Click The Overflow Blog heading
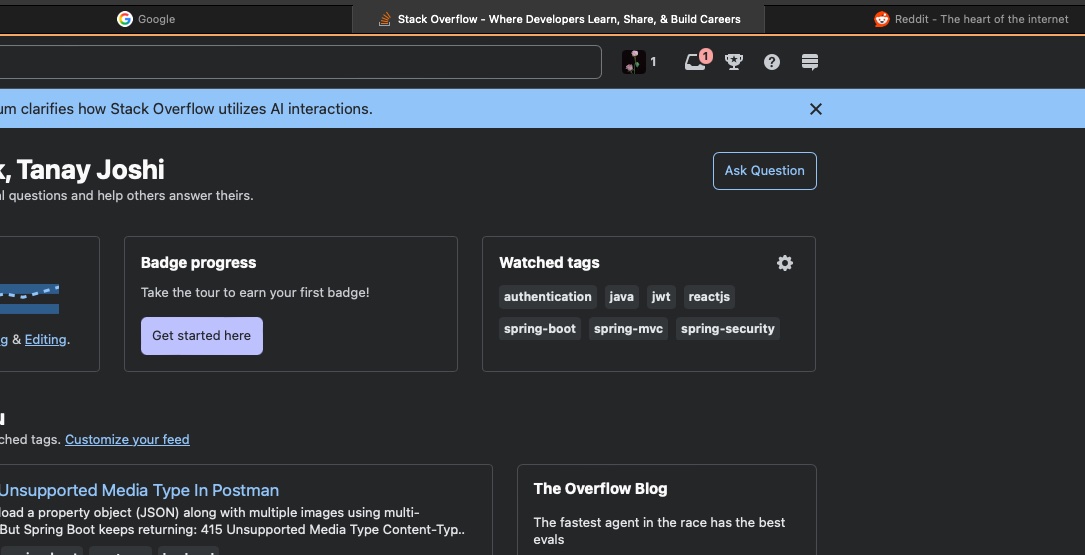Viewport: 1085px width, 555px height. (x=600, y=489)
